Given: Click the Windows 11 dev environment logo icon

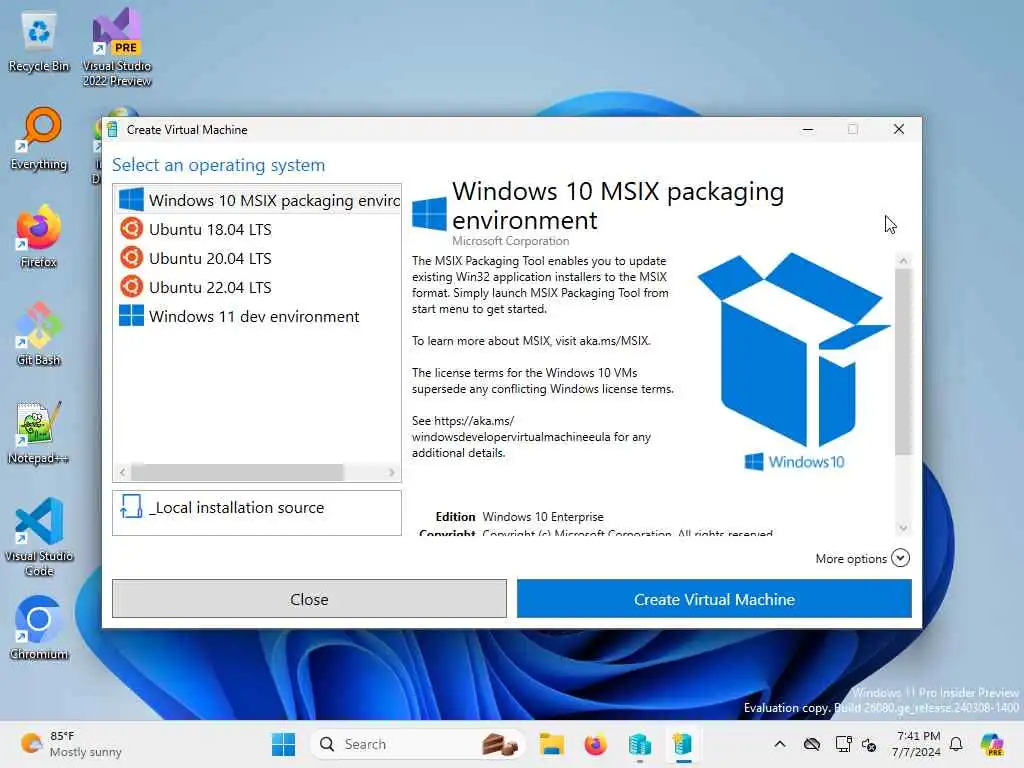Looking at the screenshot, I should pos(131,315).
